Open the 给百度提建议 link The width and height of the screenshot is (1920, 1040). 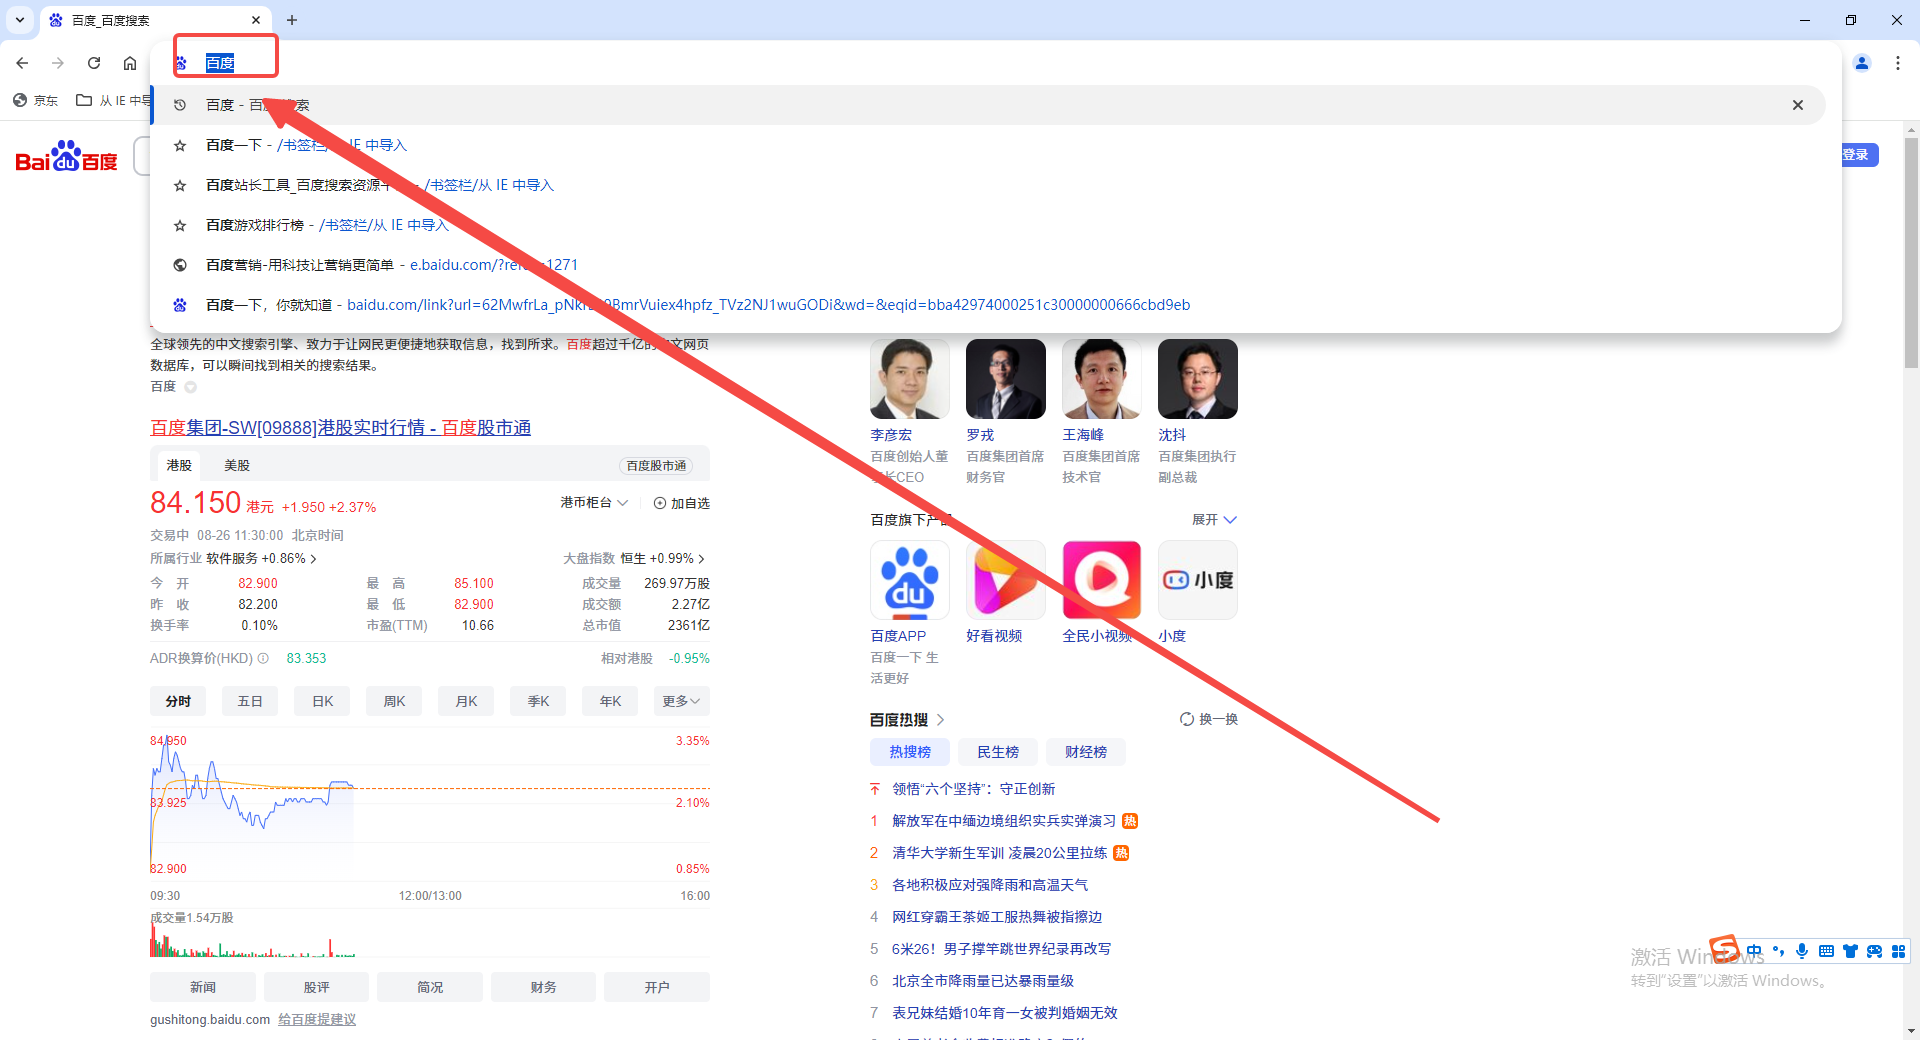pos(317,1019)
